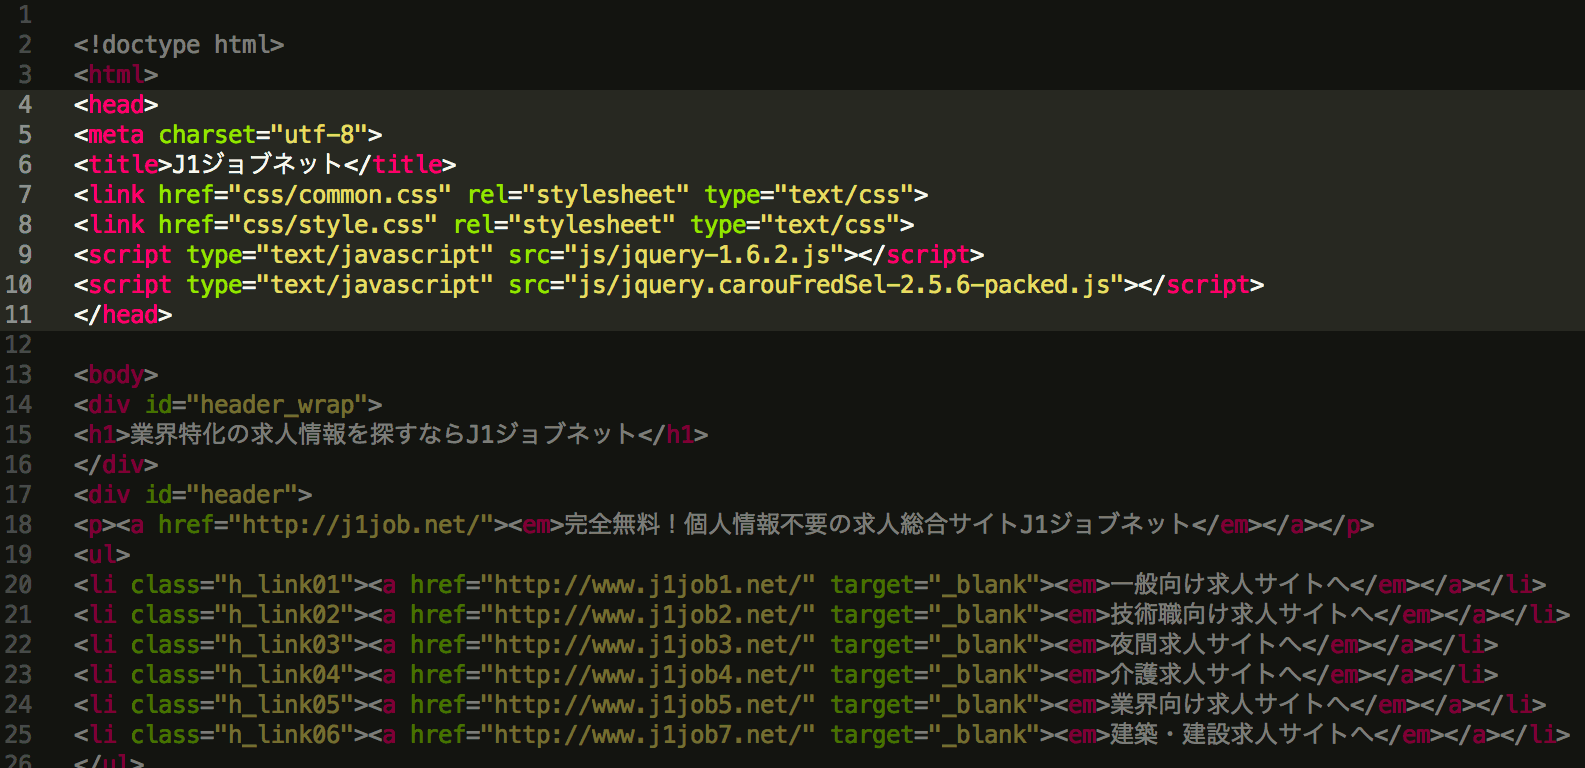This screenshot has width=1585, height=768.
Task: Click the text 夜間求人サイトへ
Action: pos(1207,645)
